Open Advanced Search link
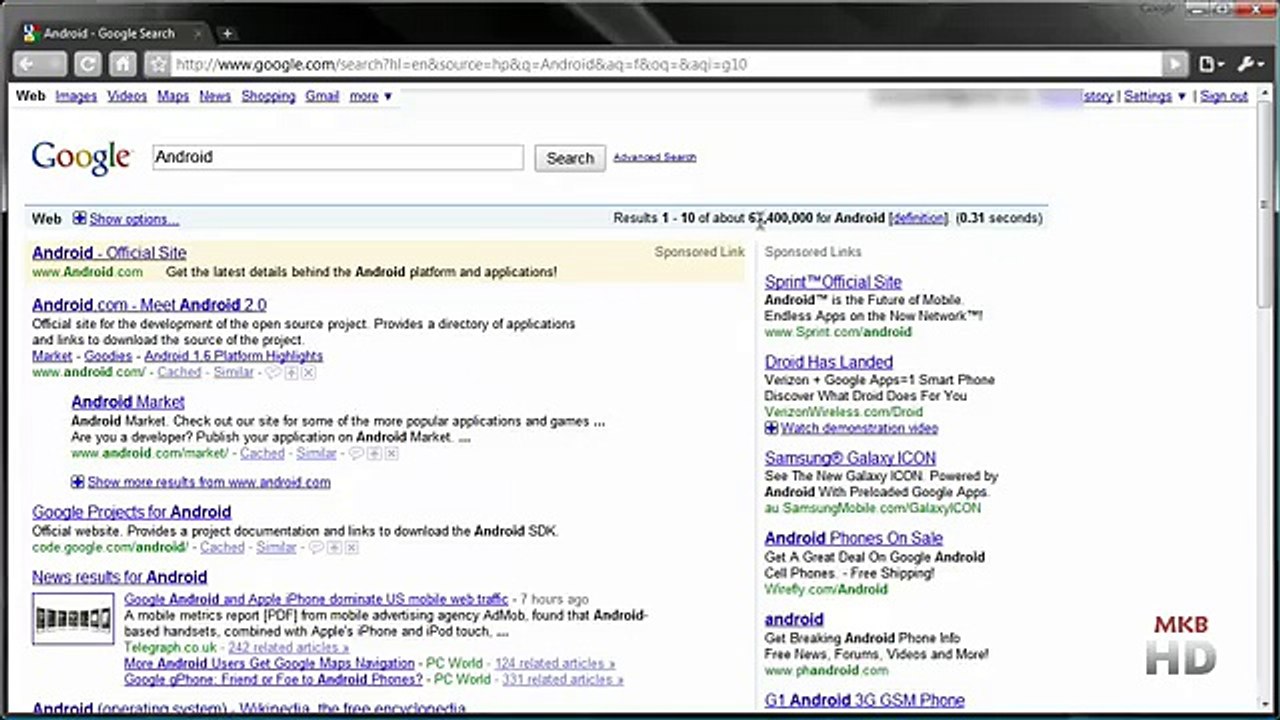Viewport: 1280px width, 720px height. pyautogui.click(x=655, y=157)
